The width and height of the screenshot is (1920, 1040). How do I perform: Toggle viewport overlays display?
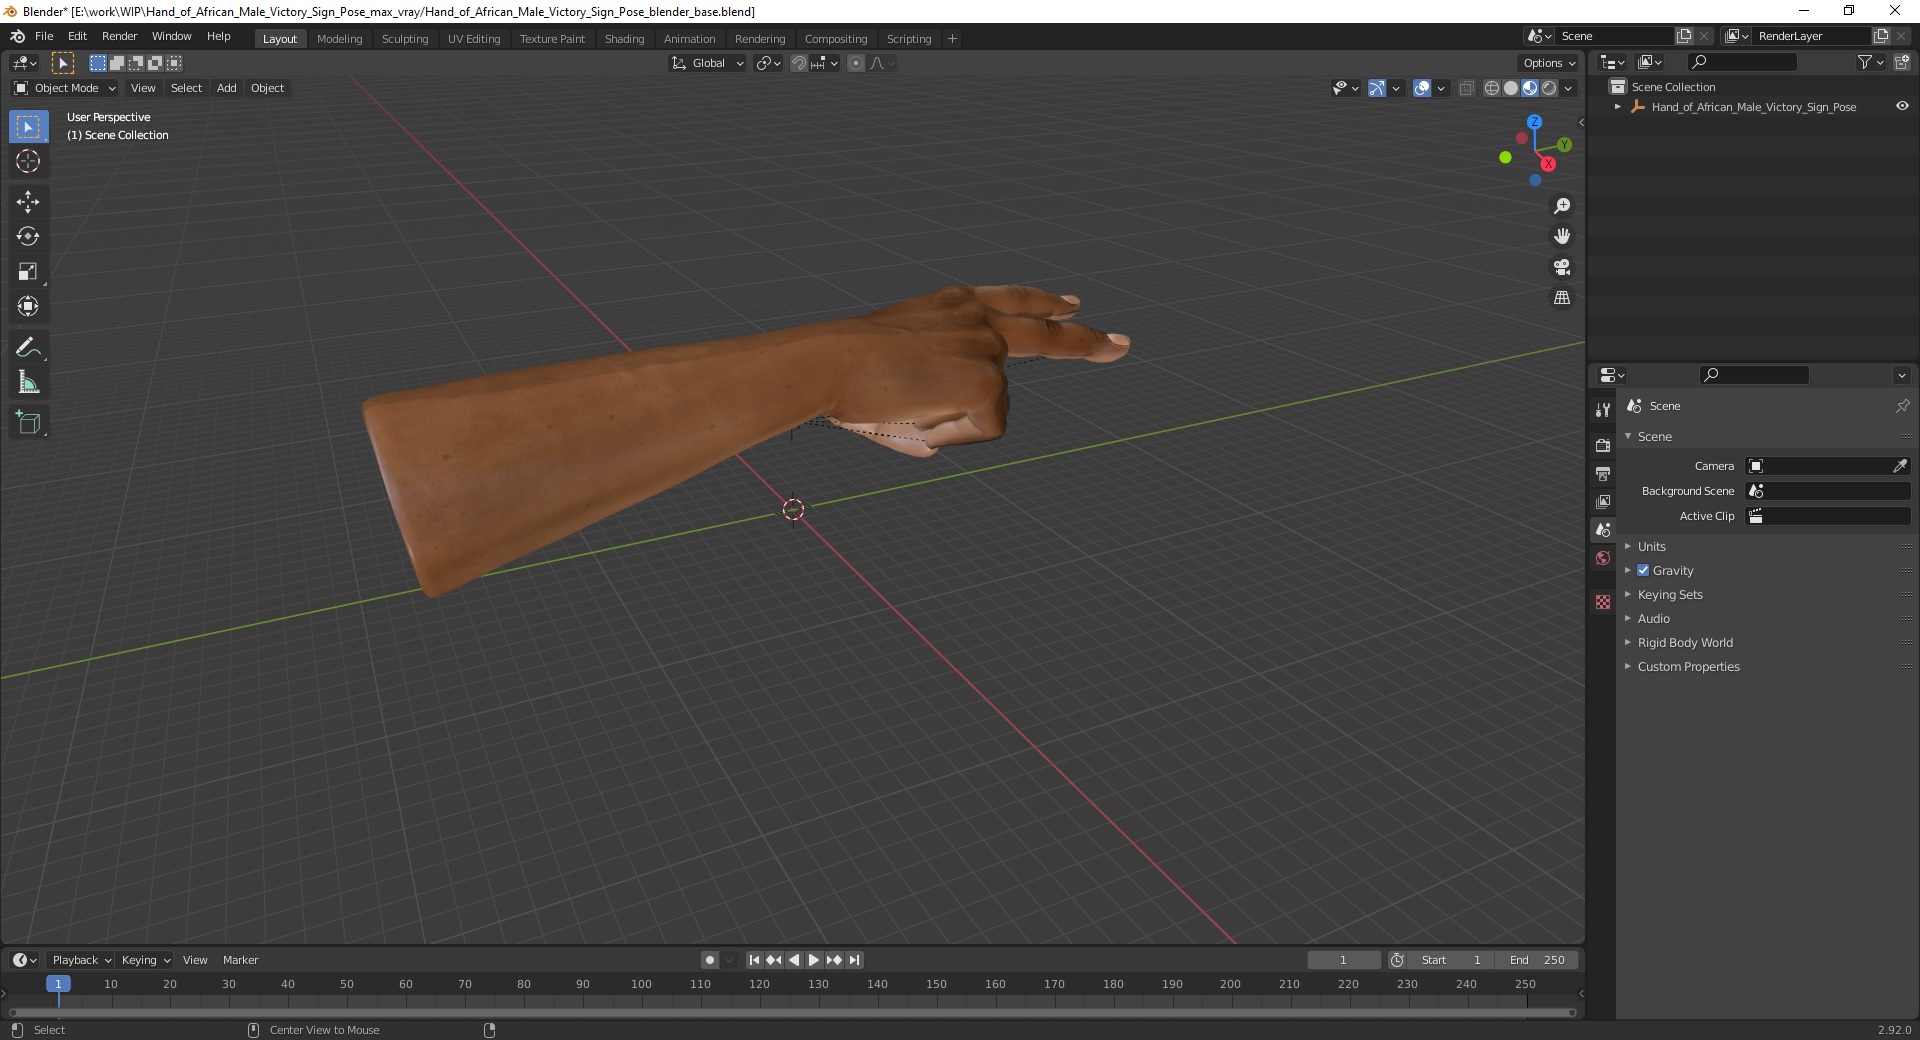tap(1422, 88)
